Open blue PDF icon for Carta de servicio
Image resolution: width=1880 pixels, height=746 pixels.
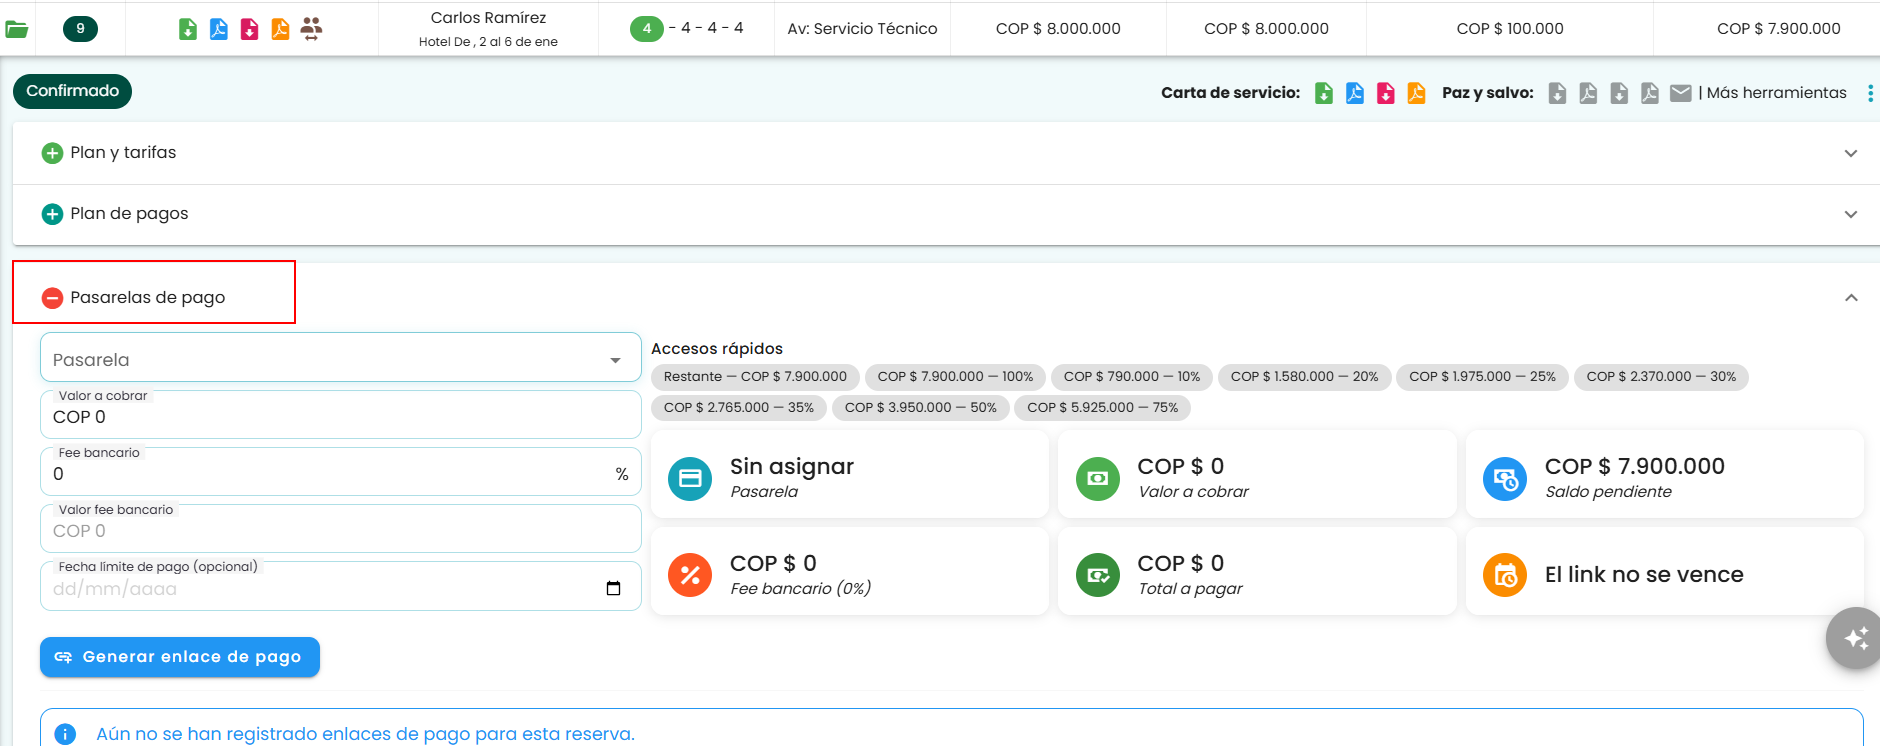point(1355,93)
